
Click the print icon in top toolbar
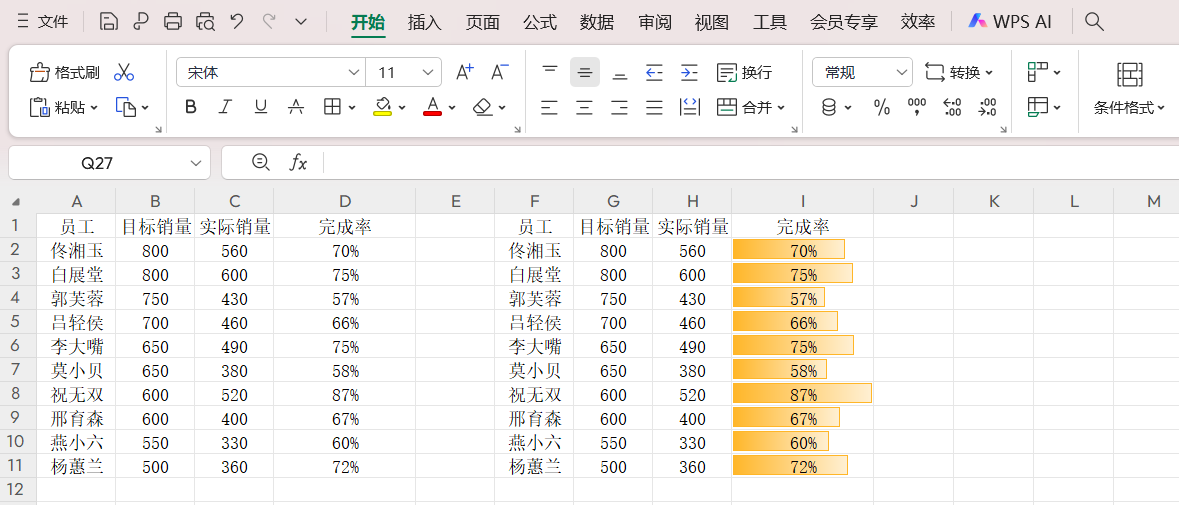173,21
